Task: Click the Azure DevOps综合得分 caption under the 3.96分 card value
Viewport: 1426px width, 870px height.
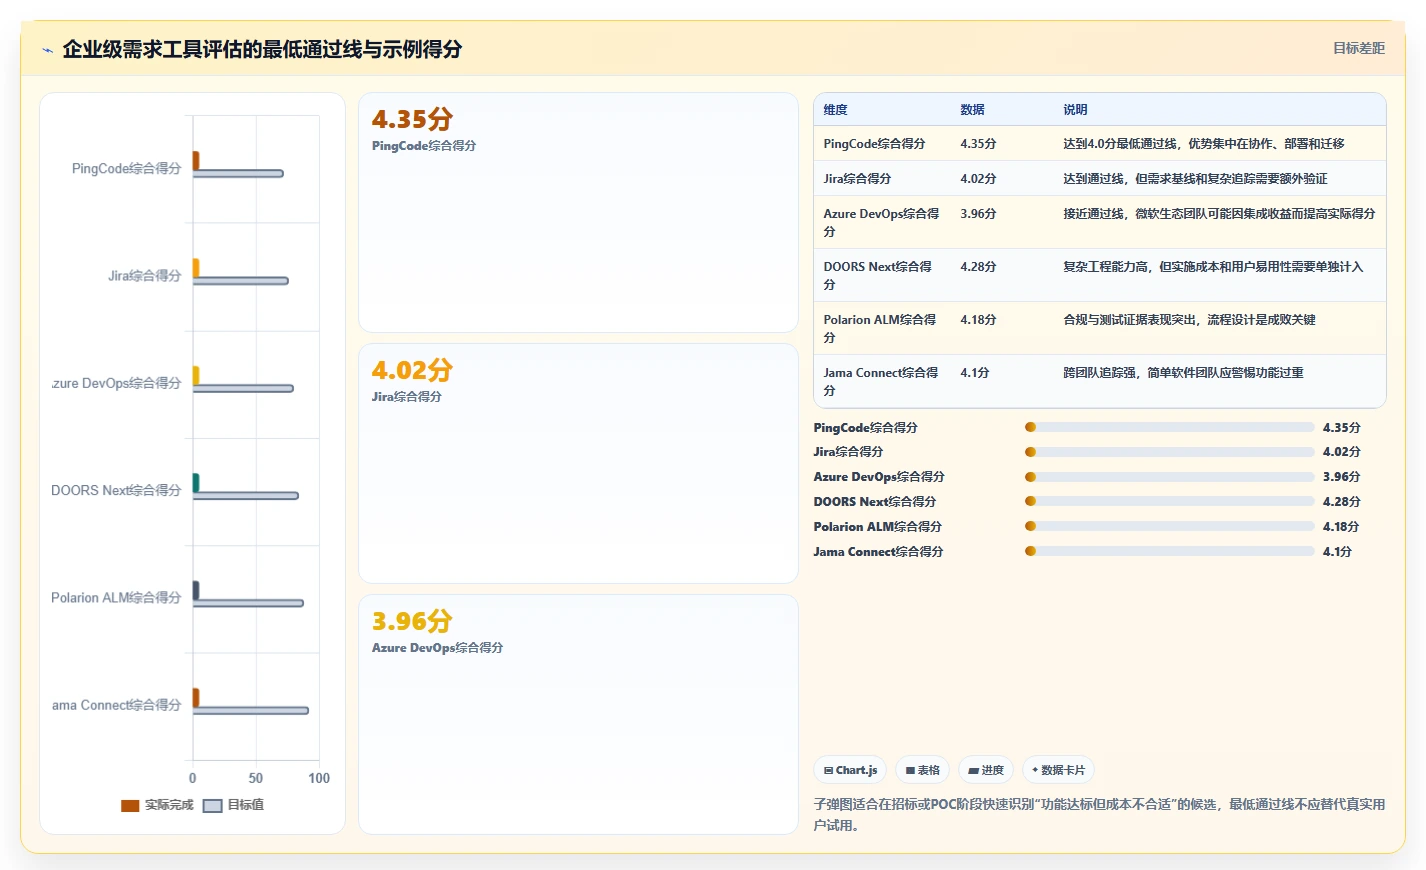Action: point(438,648)
